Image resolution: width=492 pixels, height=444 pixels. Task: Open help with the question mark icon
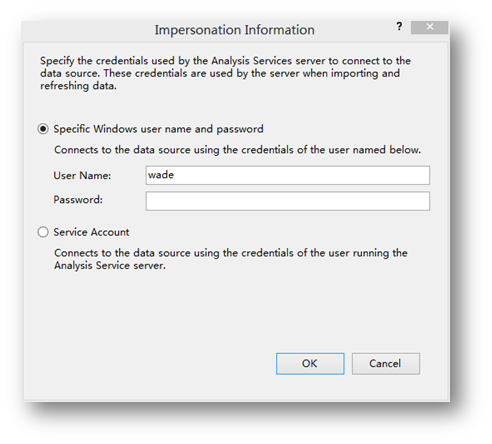399,27
